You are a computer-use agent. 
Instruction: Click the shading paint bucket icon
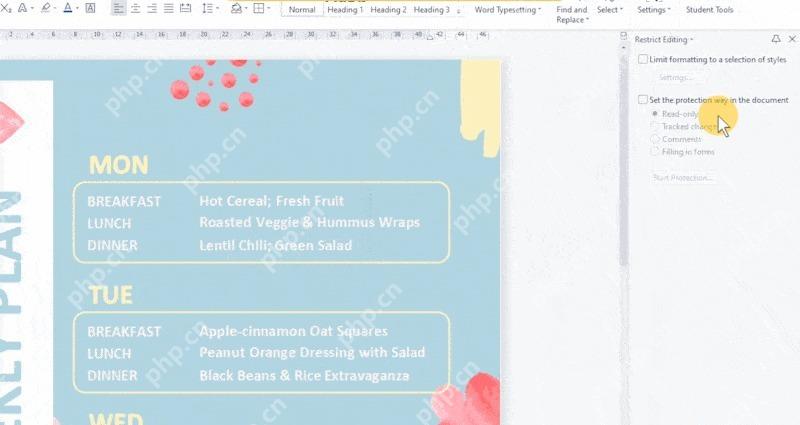pos(236,9)
